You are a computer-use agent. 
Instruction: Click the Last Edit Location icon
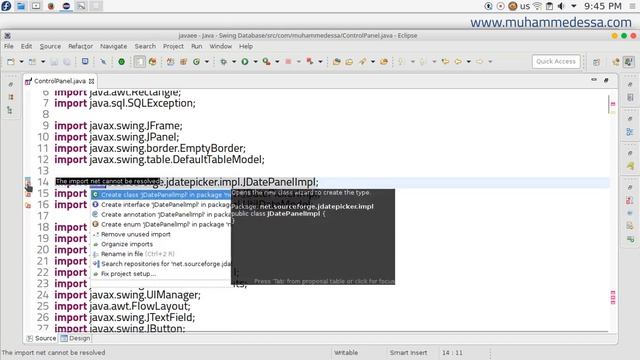(x=445, y=62)
